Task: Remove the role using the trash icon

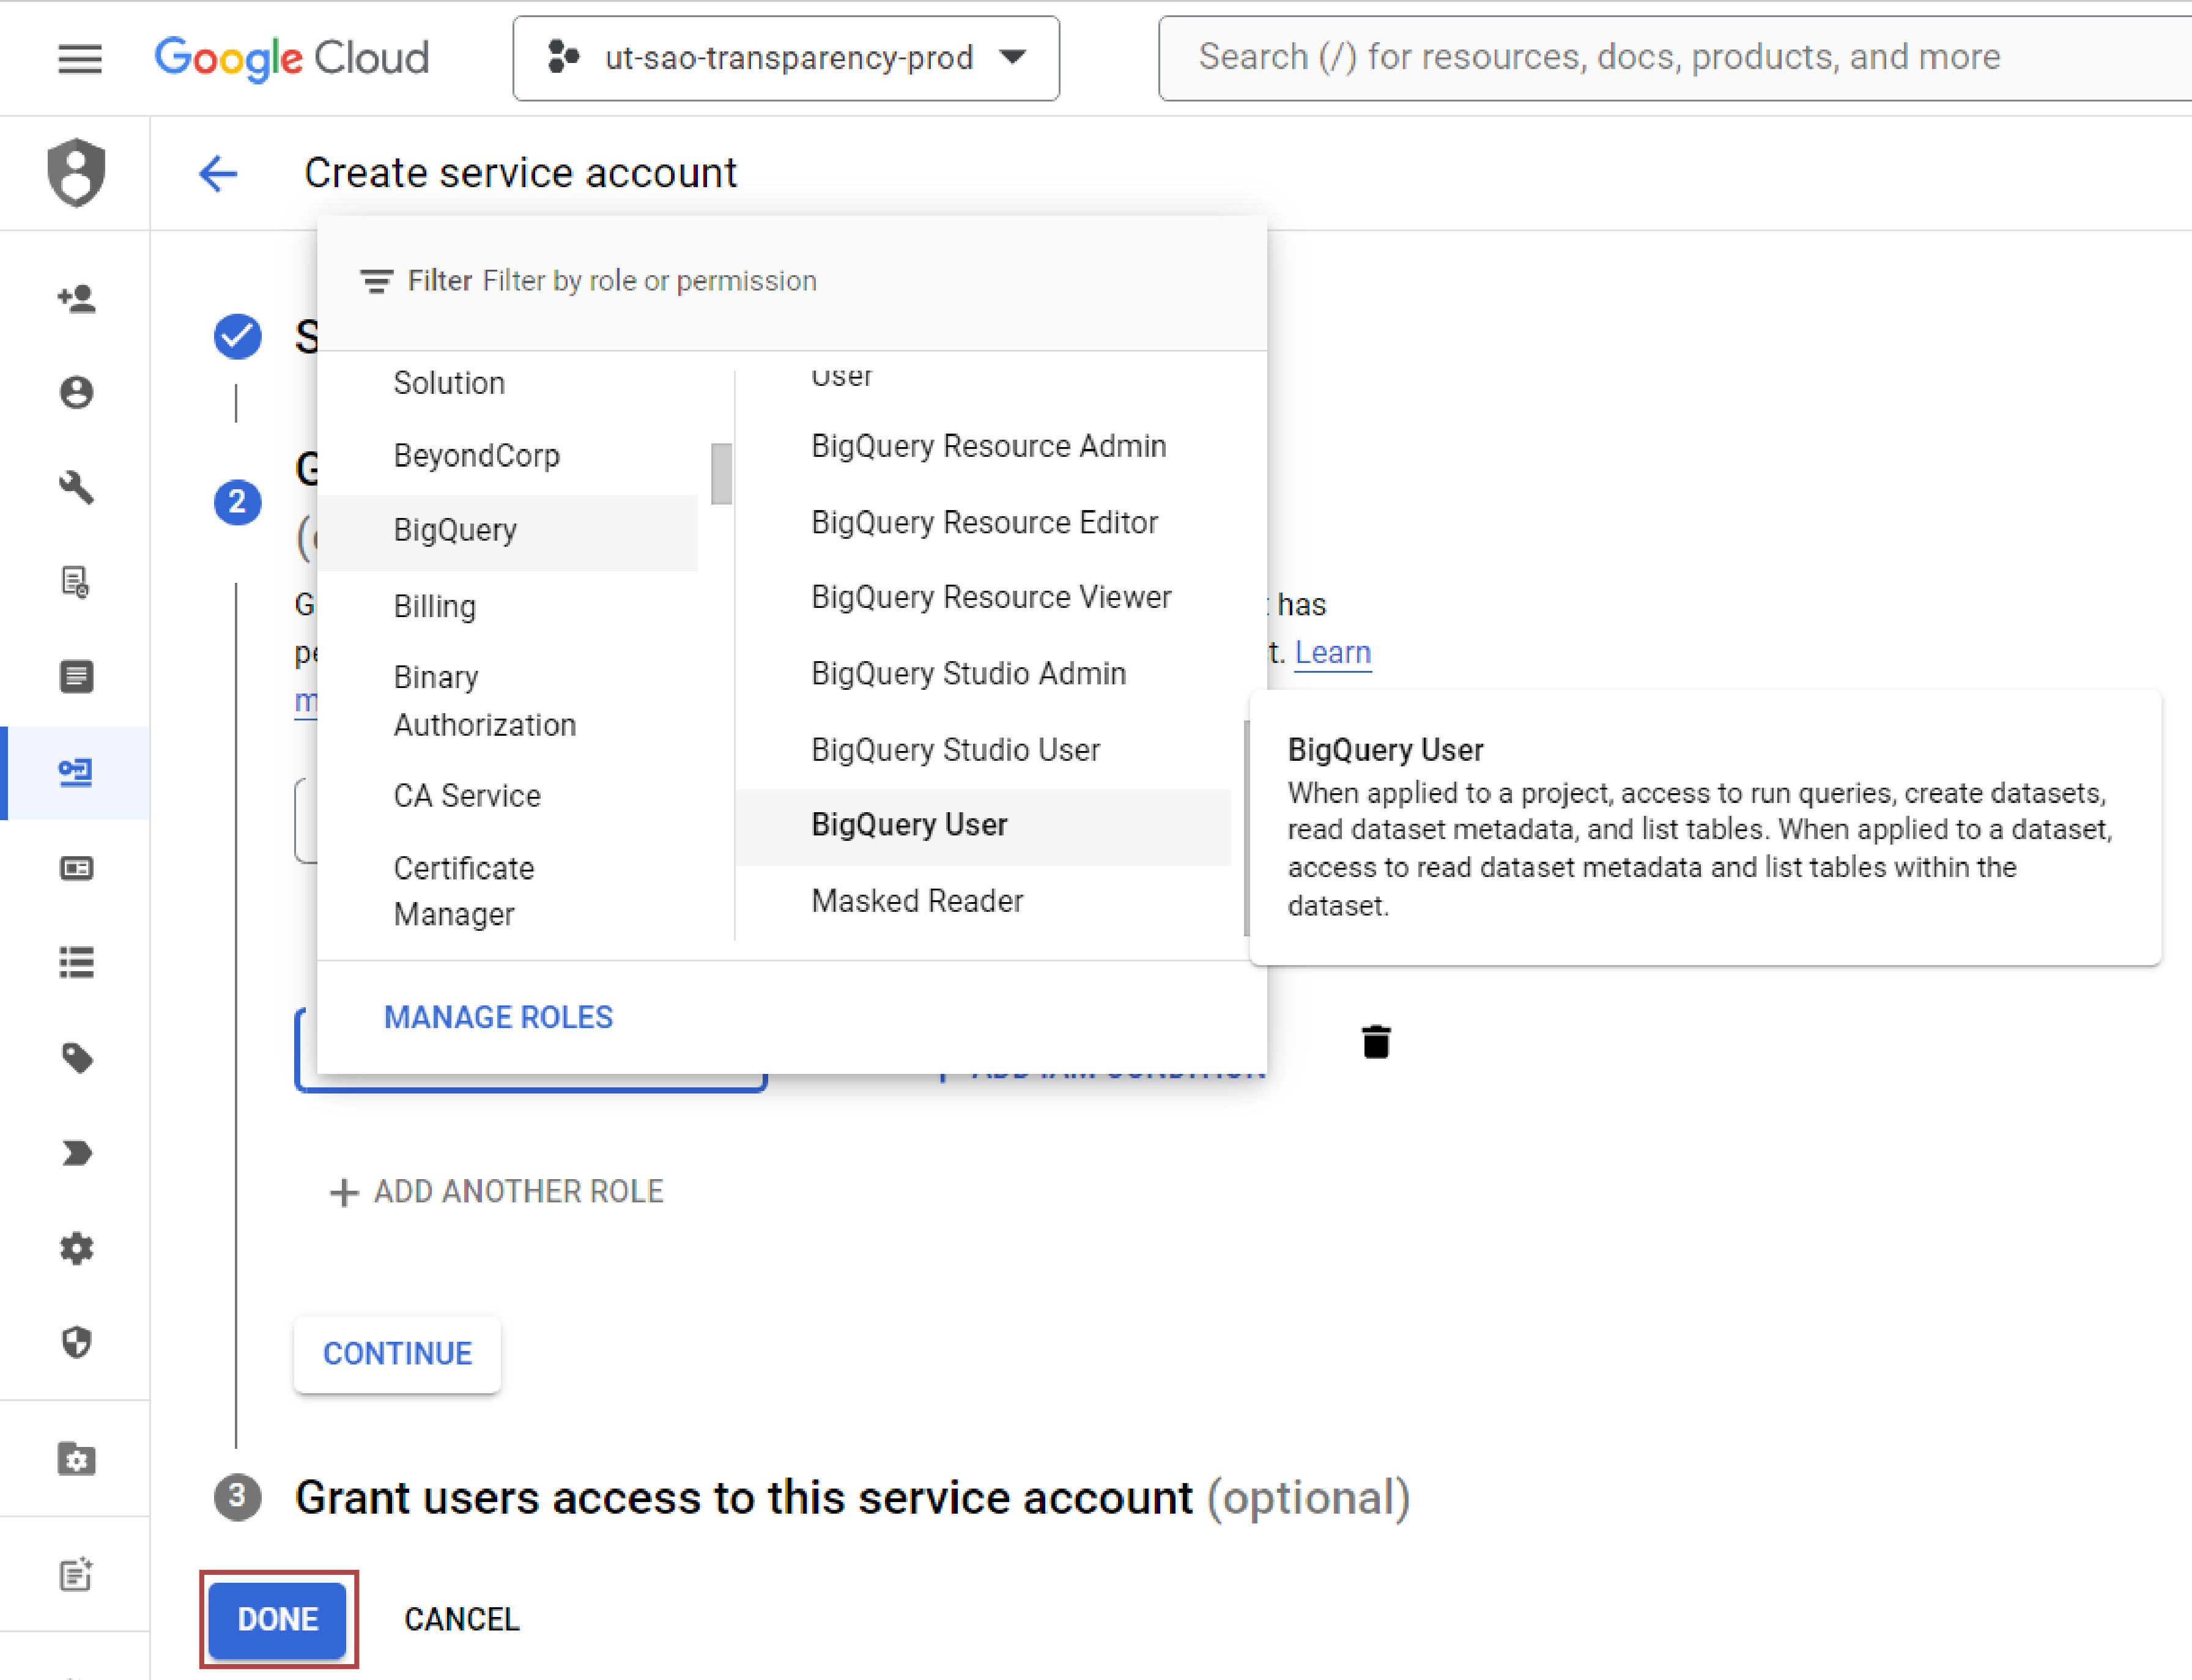Action: click(1377, 1042)
